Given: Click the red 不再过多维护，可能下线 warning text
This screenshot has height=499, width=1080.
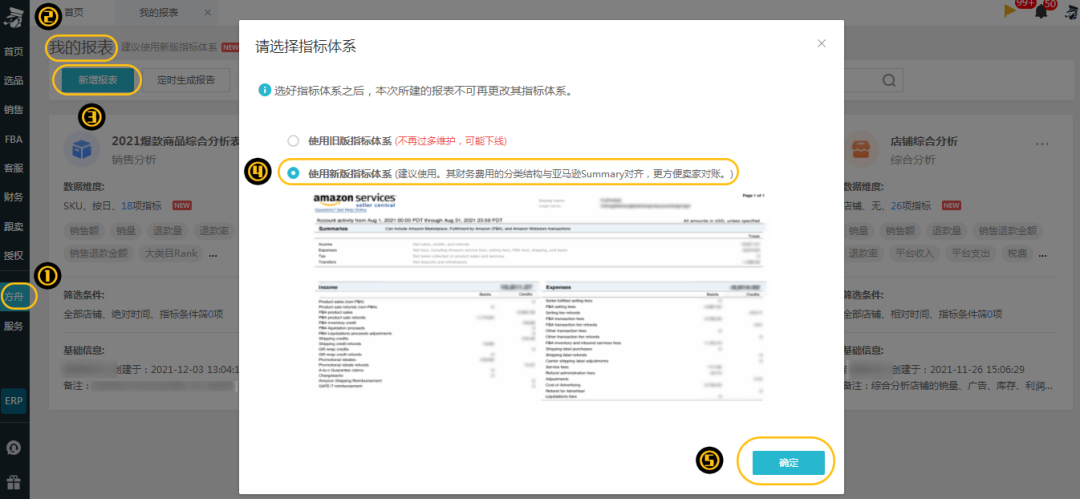Looking at the screenshot, I should point(450,141).
